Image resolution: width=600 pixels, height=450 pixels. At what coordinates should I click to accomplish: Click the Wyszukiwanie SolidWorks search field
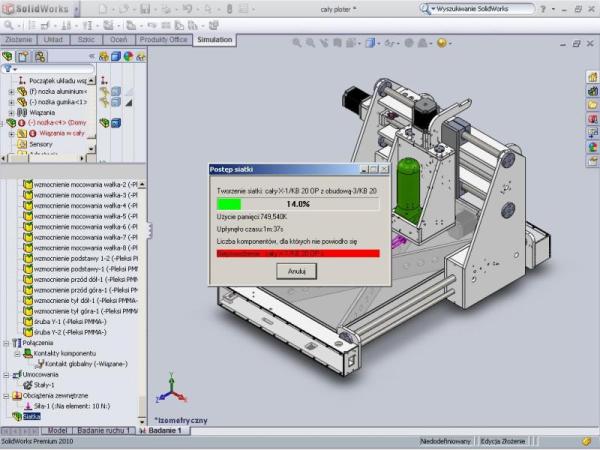point(477,8)
